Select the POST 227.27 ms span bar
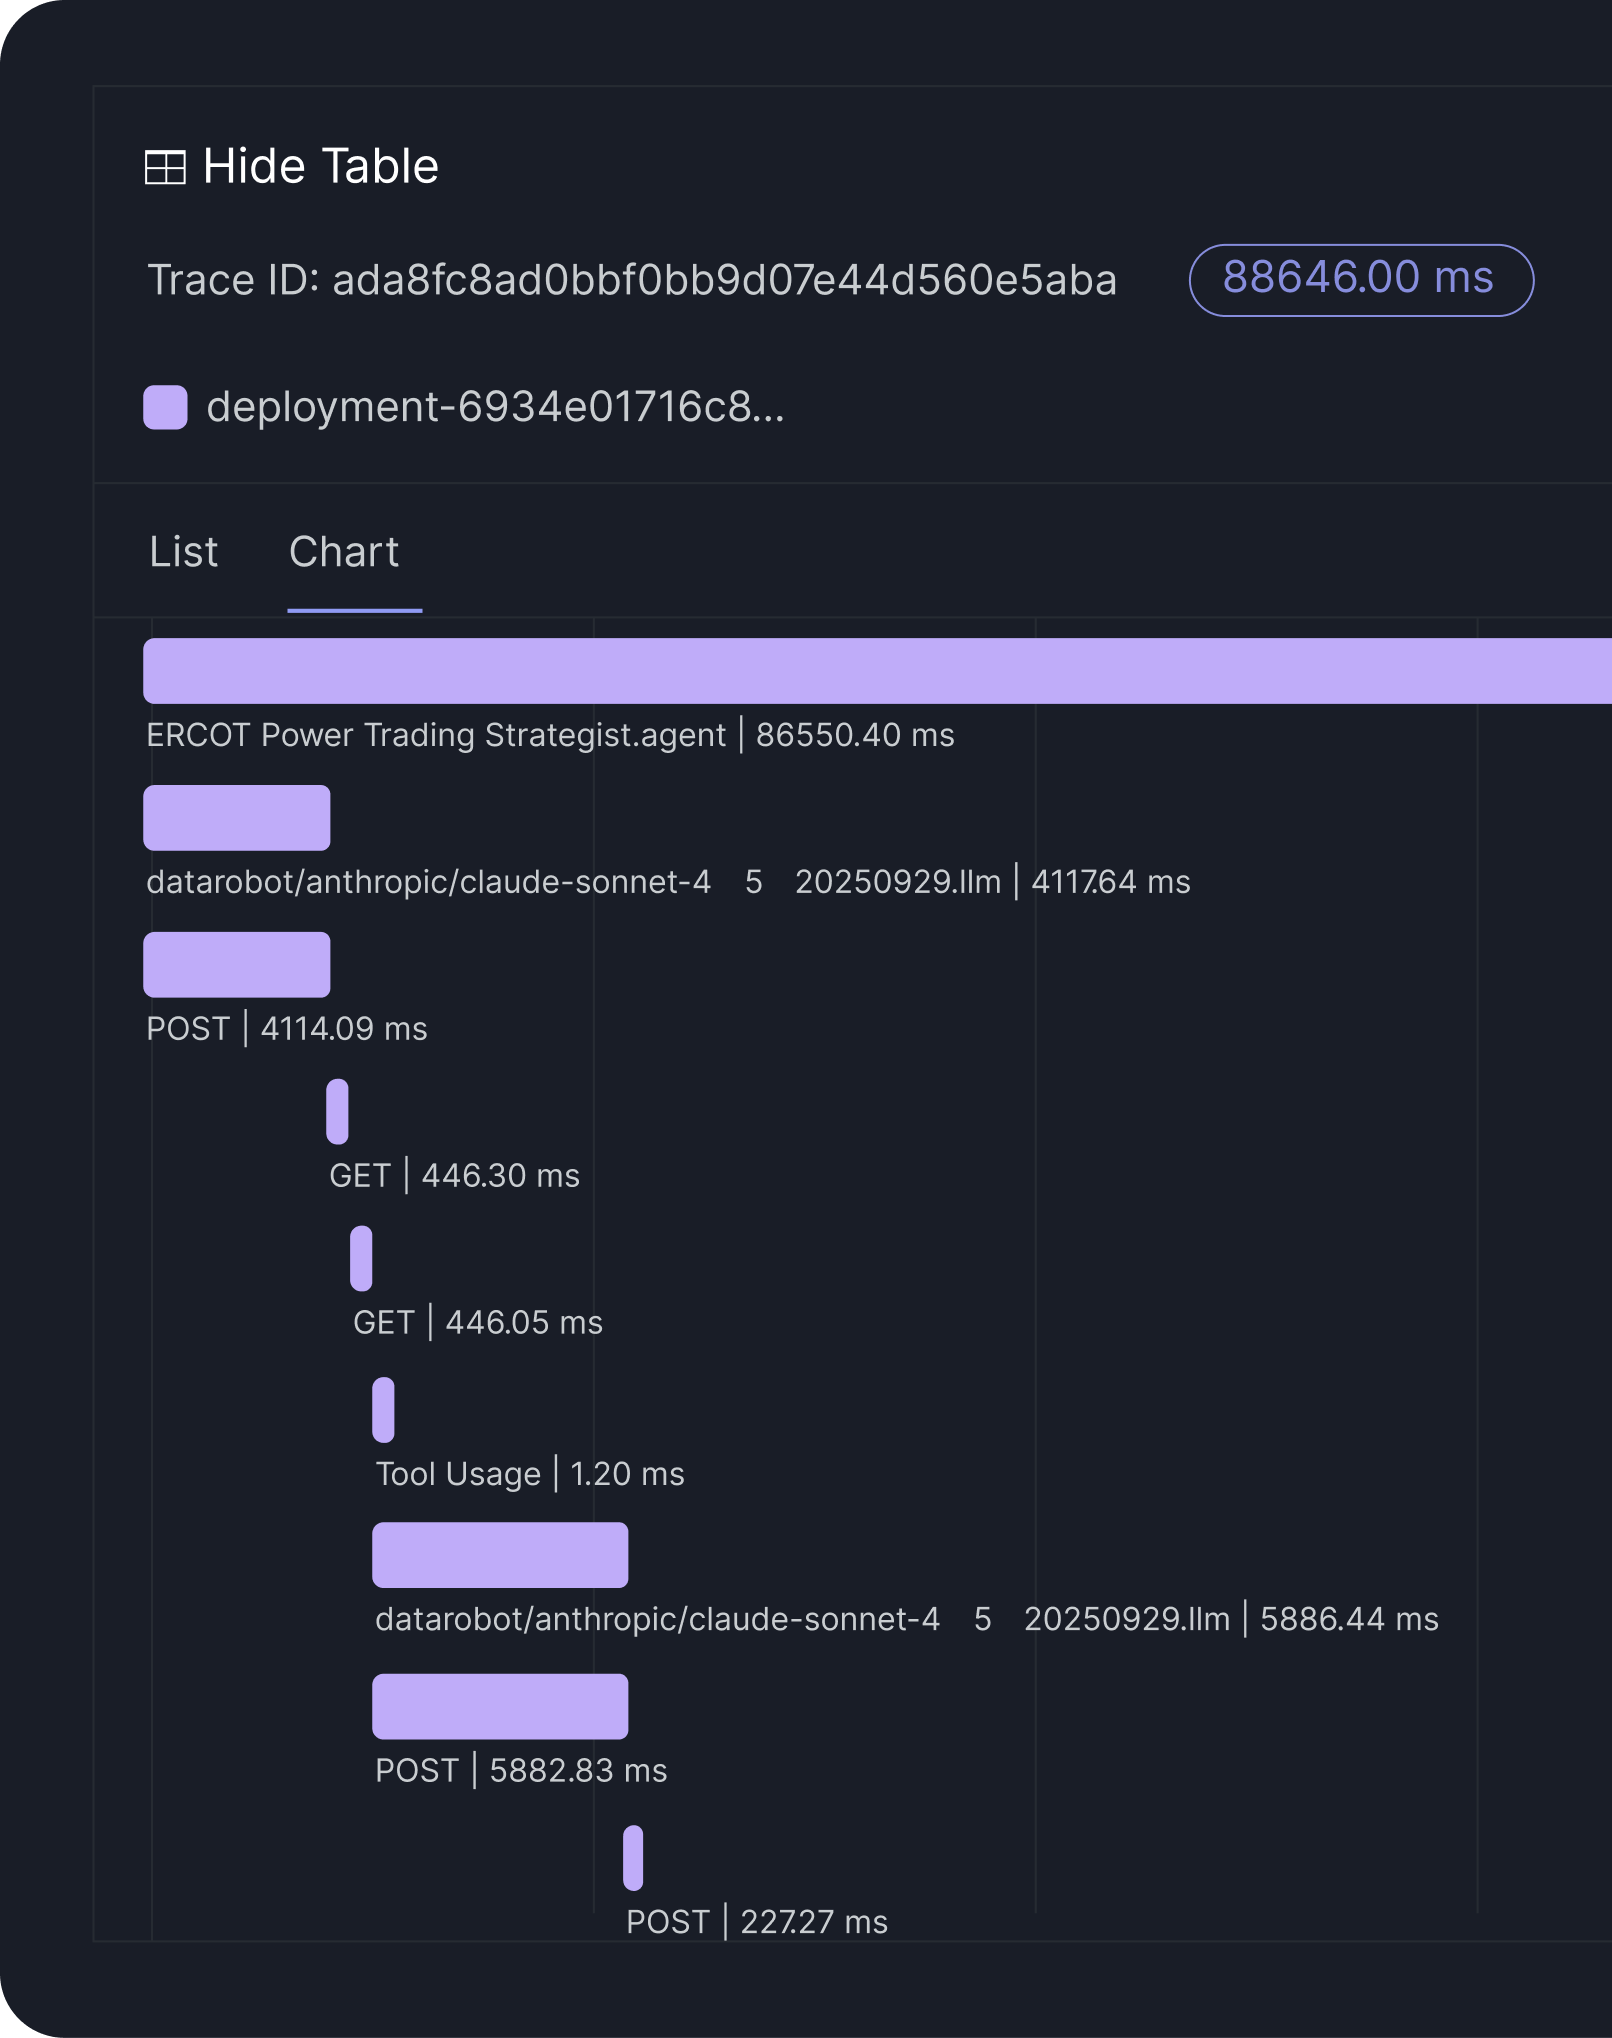The image size is (1612, 2038). 633,1858
